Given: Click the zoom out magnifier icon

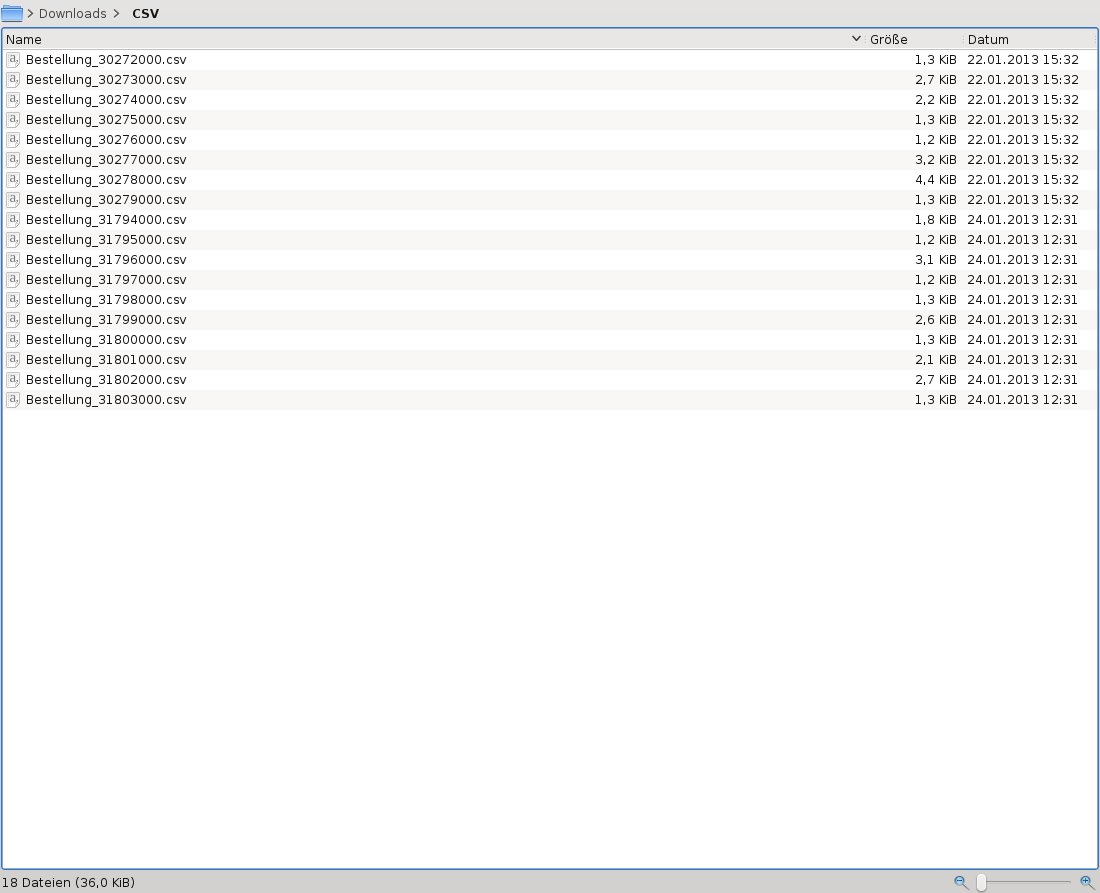Looking at the screenshot, I should coord(961,882).
